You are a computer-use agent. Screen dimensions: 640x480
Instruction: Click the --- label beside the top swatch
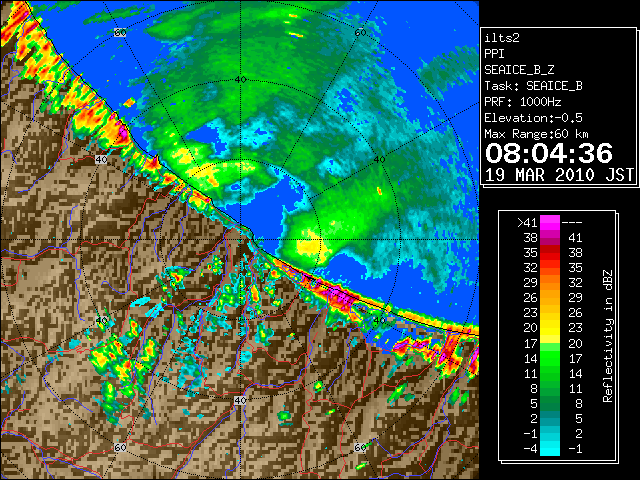[572, 223]
